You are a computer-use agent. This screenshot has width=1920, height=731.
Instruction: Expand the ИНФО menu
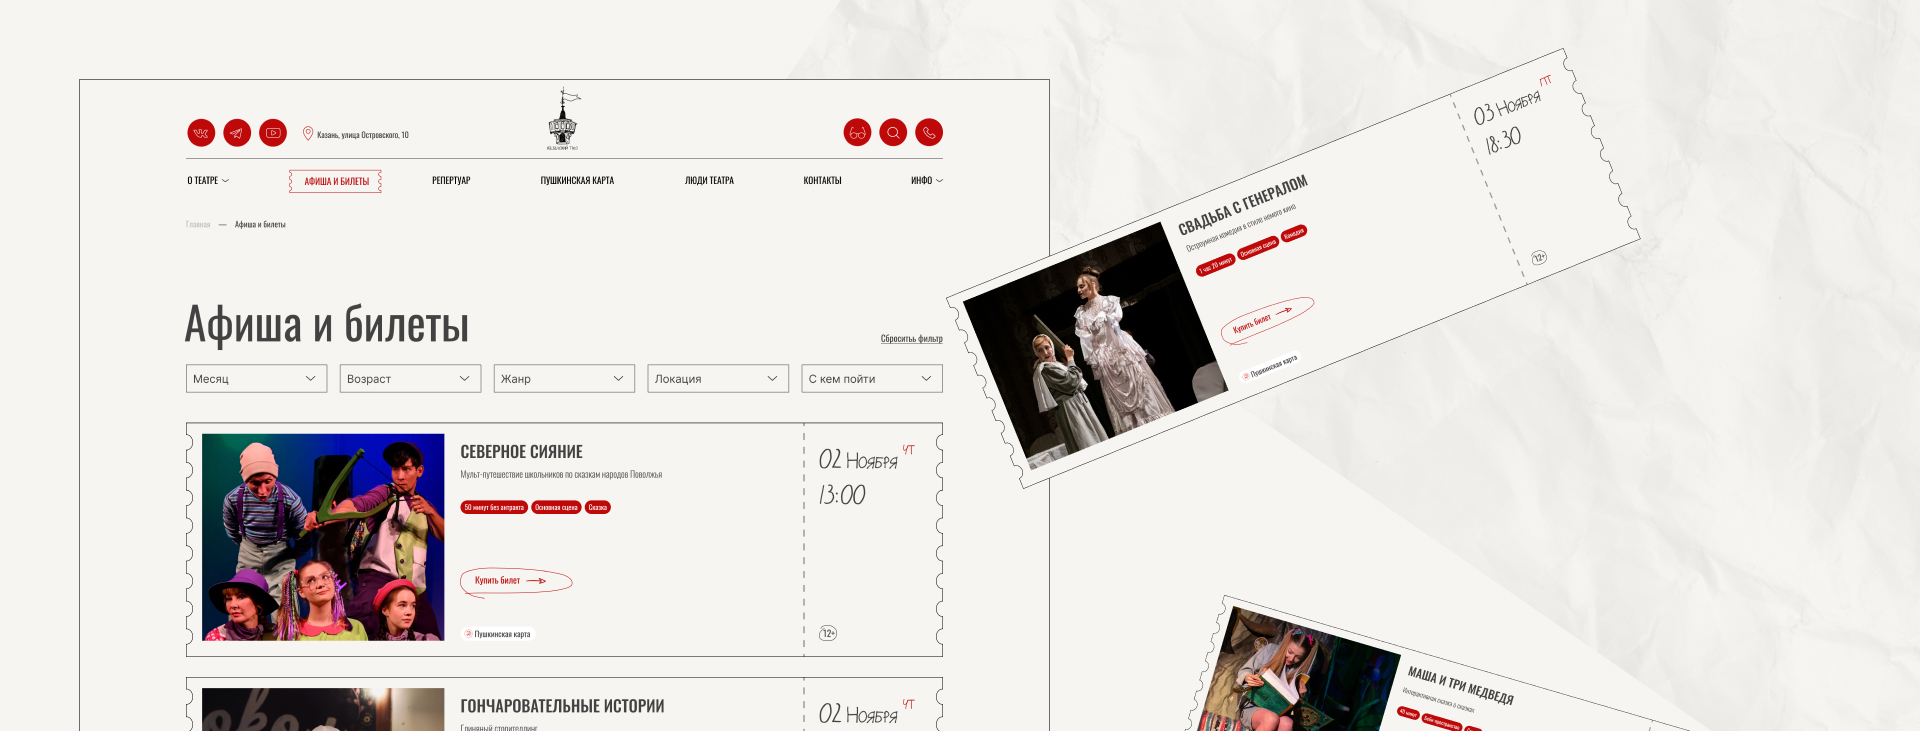click(x=927, y=181)
